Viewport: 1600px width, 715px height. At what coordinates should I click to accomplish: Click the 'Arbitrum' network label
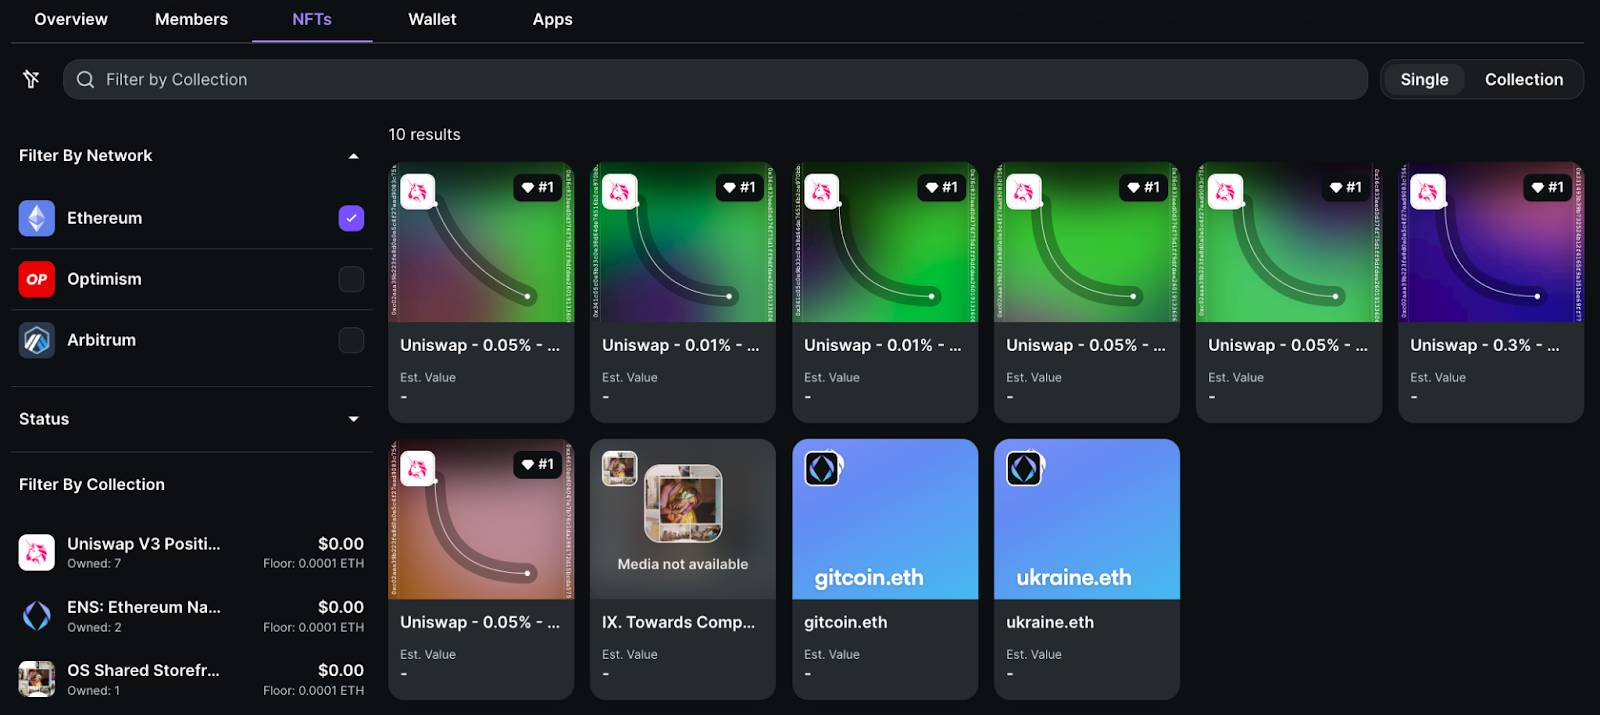101,340
